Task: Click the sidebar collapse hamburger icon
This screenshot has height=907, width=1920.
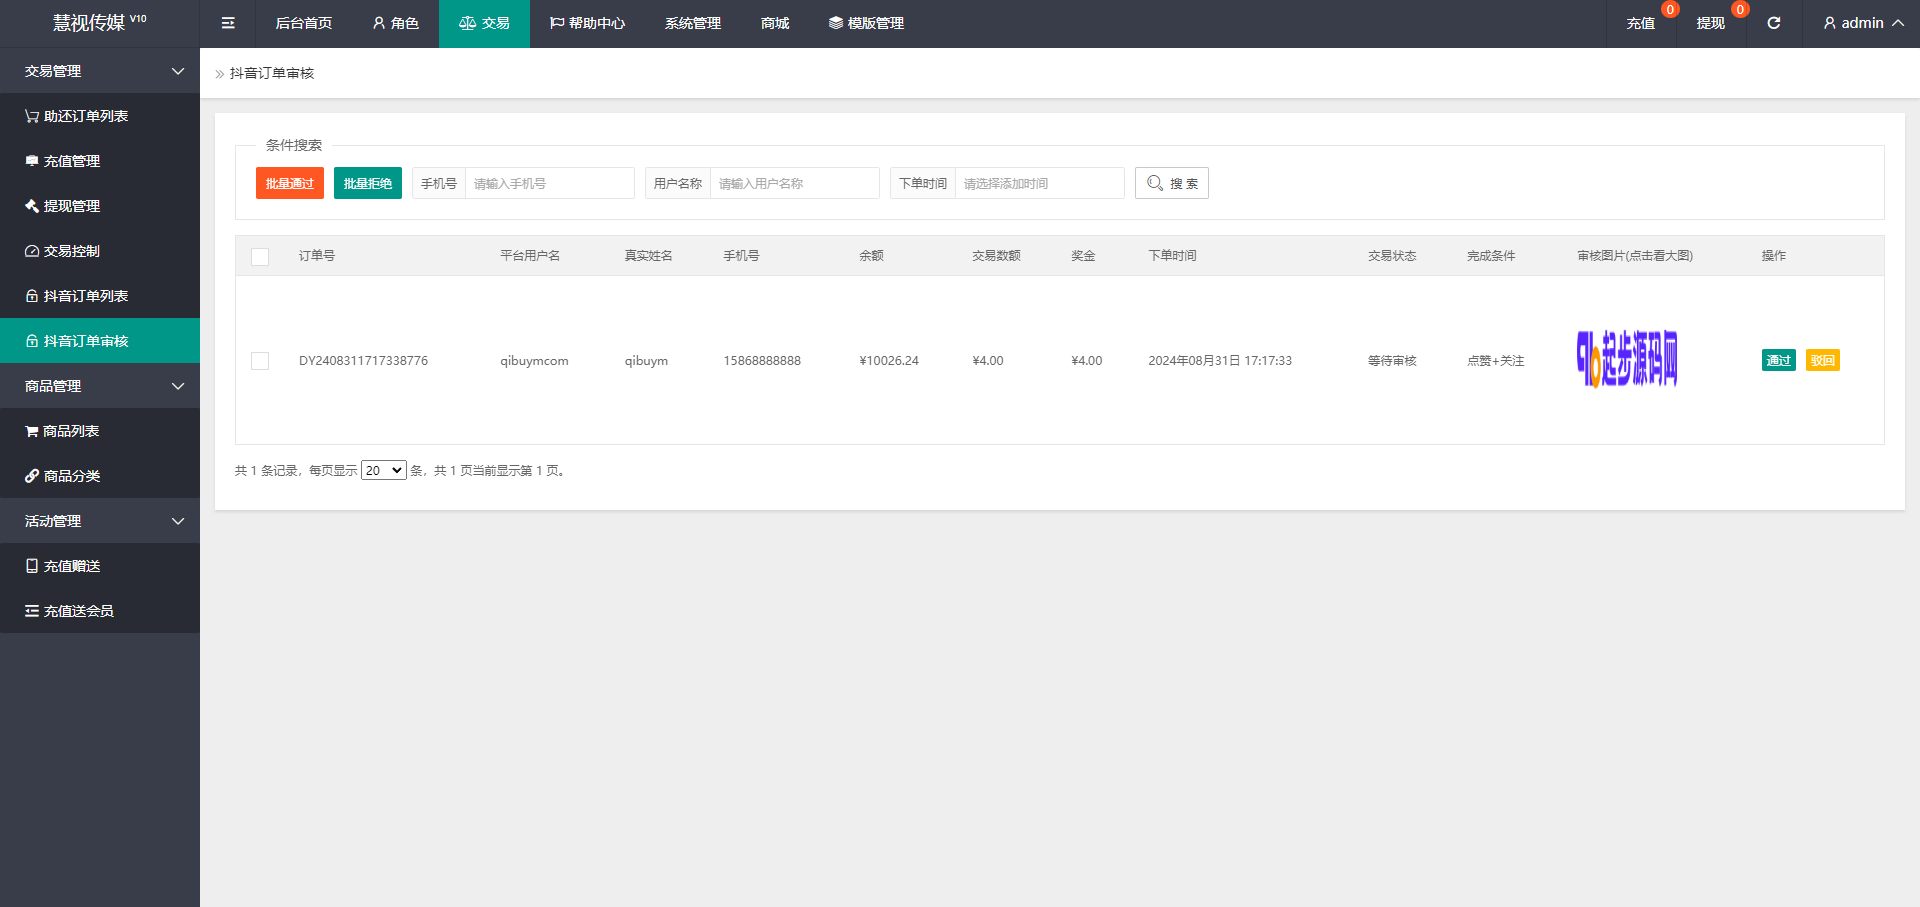Action: click(228, 23)
